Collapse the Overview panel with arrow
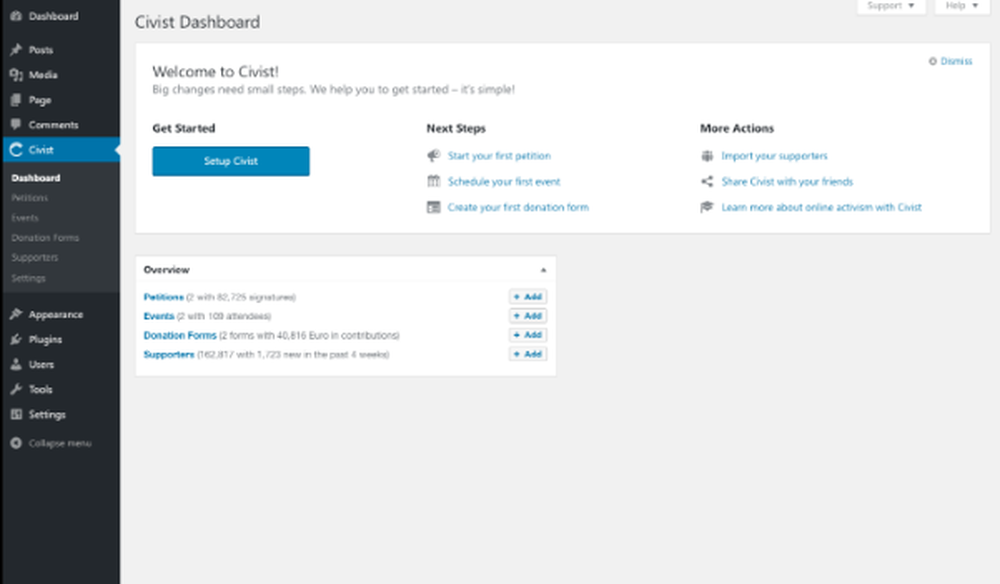 click(x=543, y=270)
